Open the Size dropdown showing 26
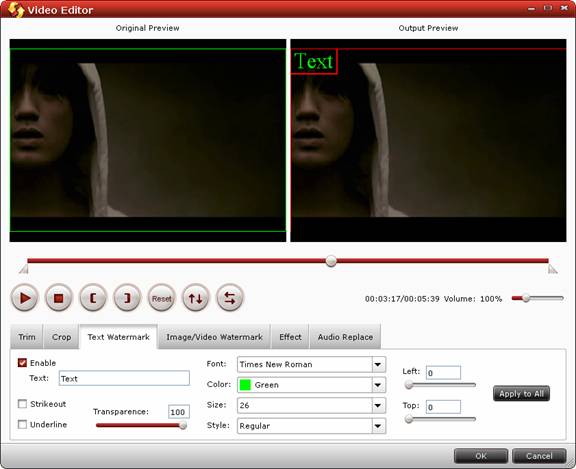This screenshot has width=576, height=469. [x=312, y=405]
